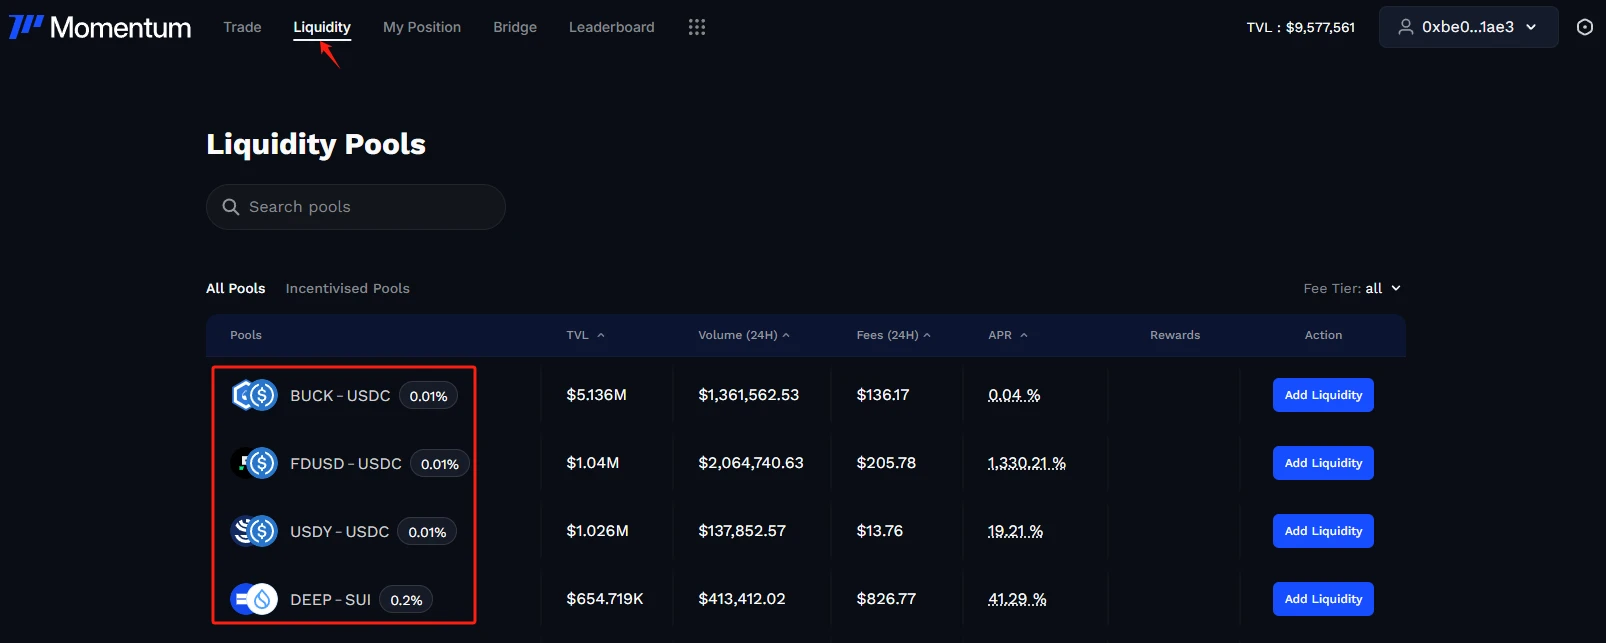Click the FDUSD-USDC token pair icon
1606x643 pixels.
pyautogui.click(x=254, y=463)
